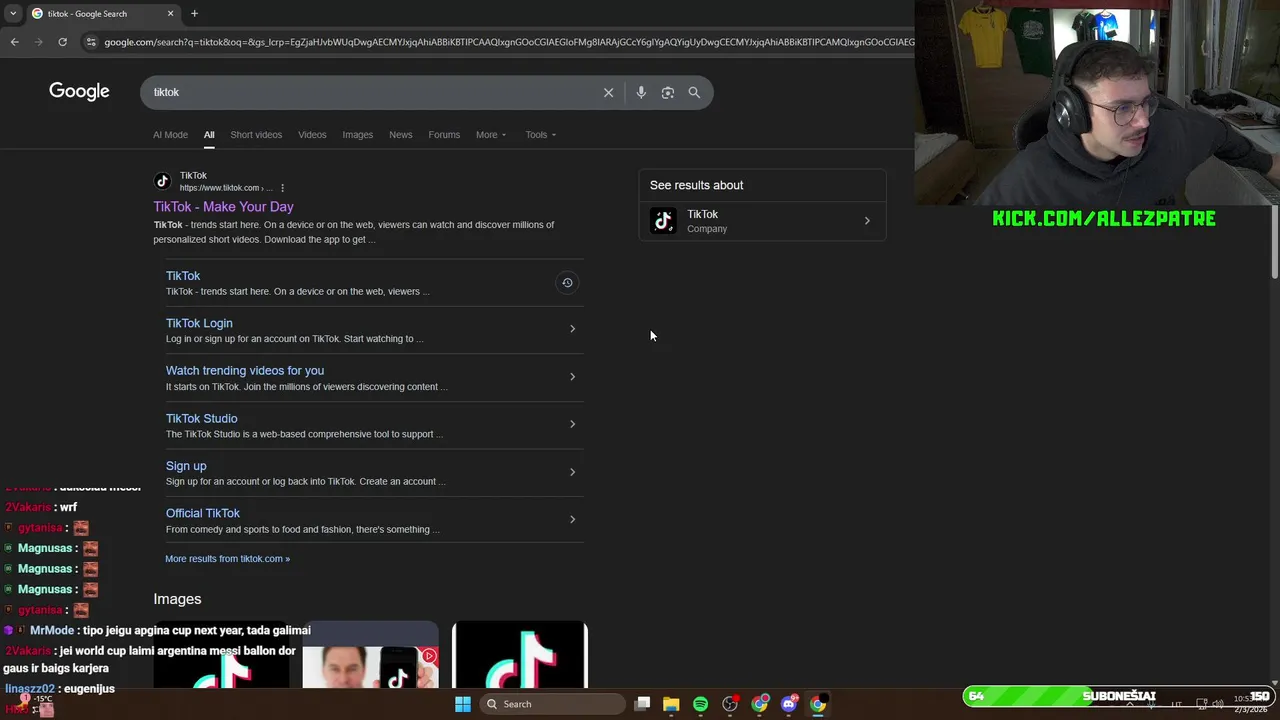Screen dimensions: 1280x720
Task: Select the All results tab
Action: tap(209, 135)
